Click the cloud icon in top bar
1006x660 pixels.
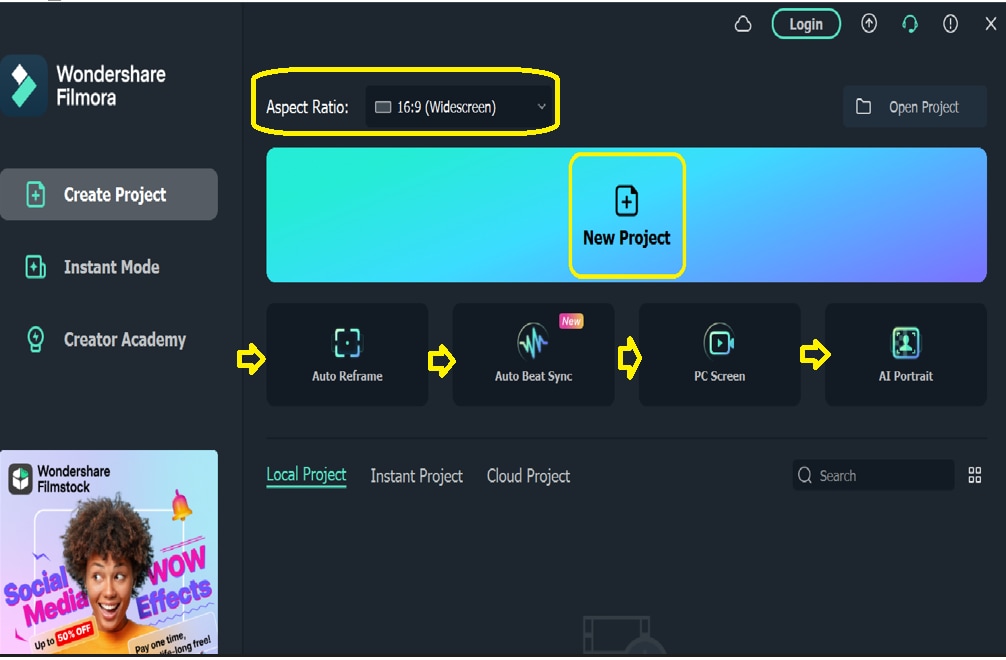(x=743, y=24)
